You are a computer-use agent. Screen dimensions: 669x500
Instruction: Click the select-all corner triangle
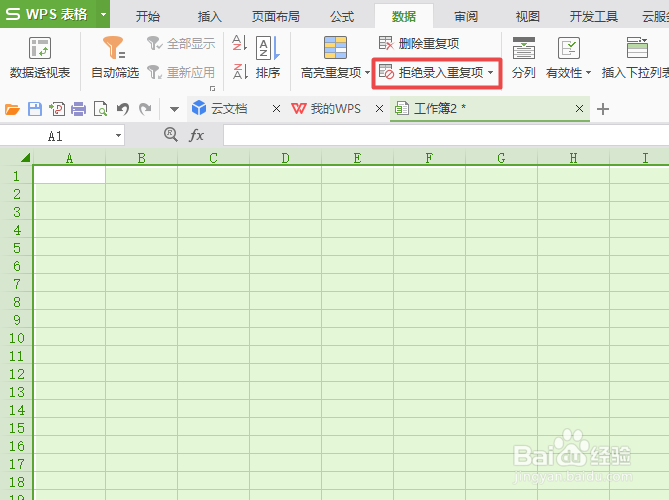tap(26, 158)
